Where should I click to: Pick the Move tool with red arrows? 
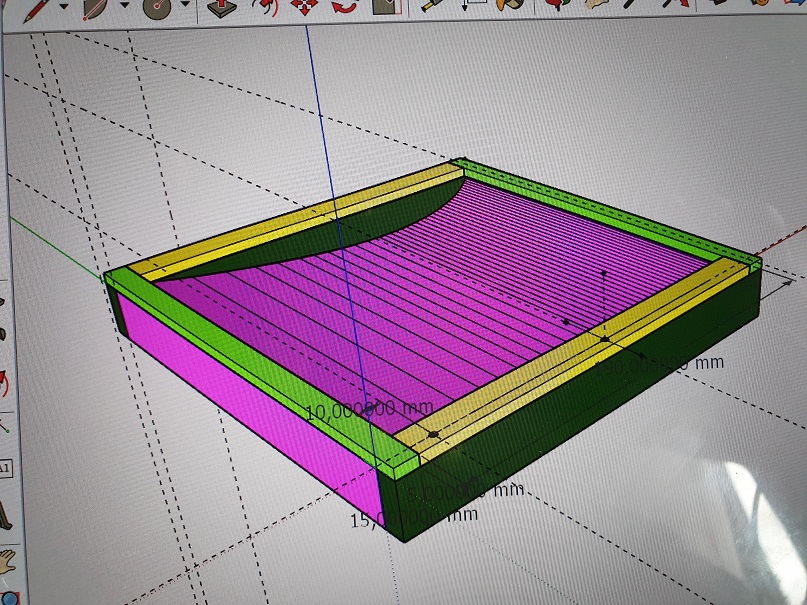coord(304,6)
